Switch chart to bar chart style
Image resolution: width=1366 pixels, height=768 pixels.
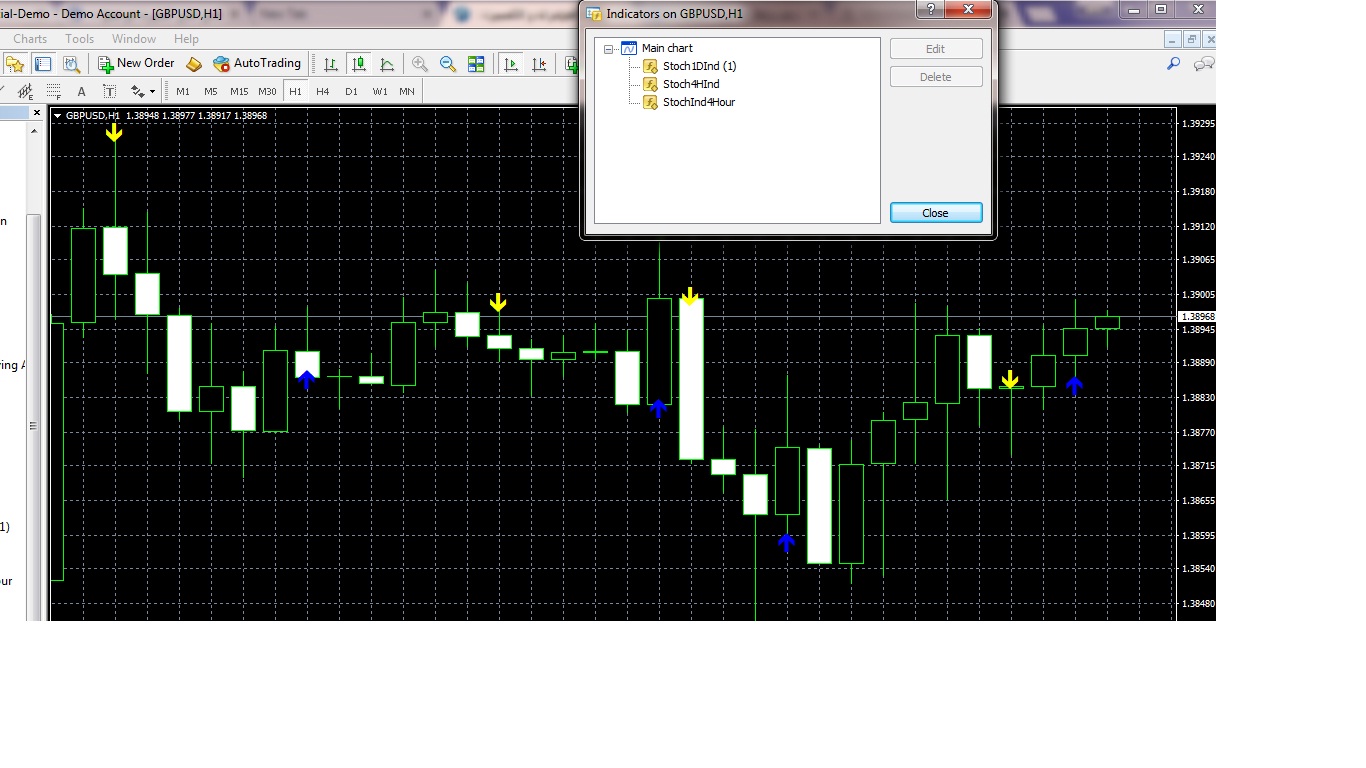coord(330,64)
